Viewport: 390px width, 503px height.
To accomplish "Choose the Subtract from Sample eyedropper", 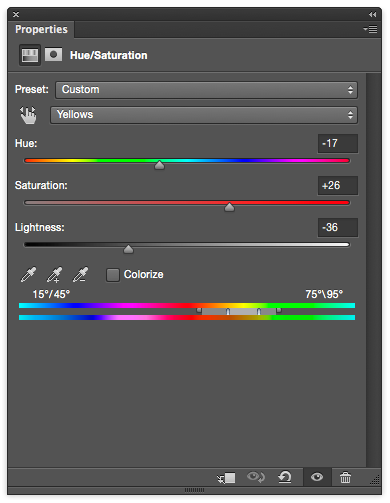I will (81, 274).
